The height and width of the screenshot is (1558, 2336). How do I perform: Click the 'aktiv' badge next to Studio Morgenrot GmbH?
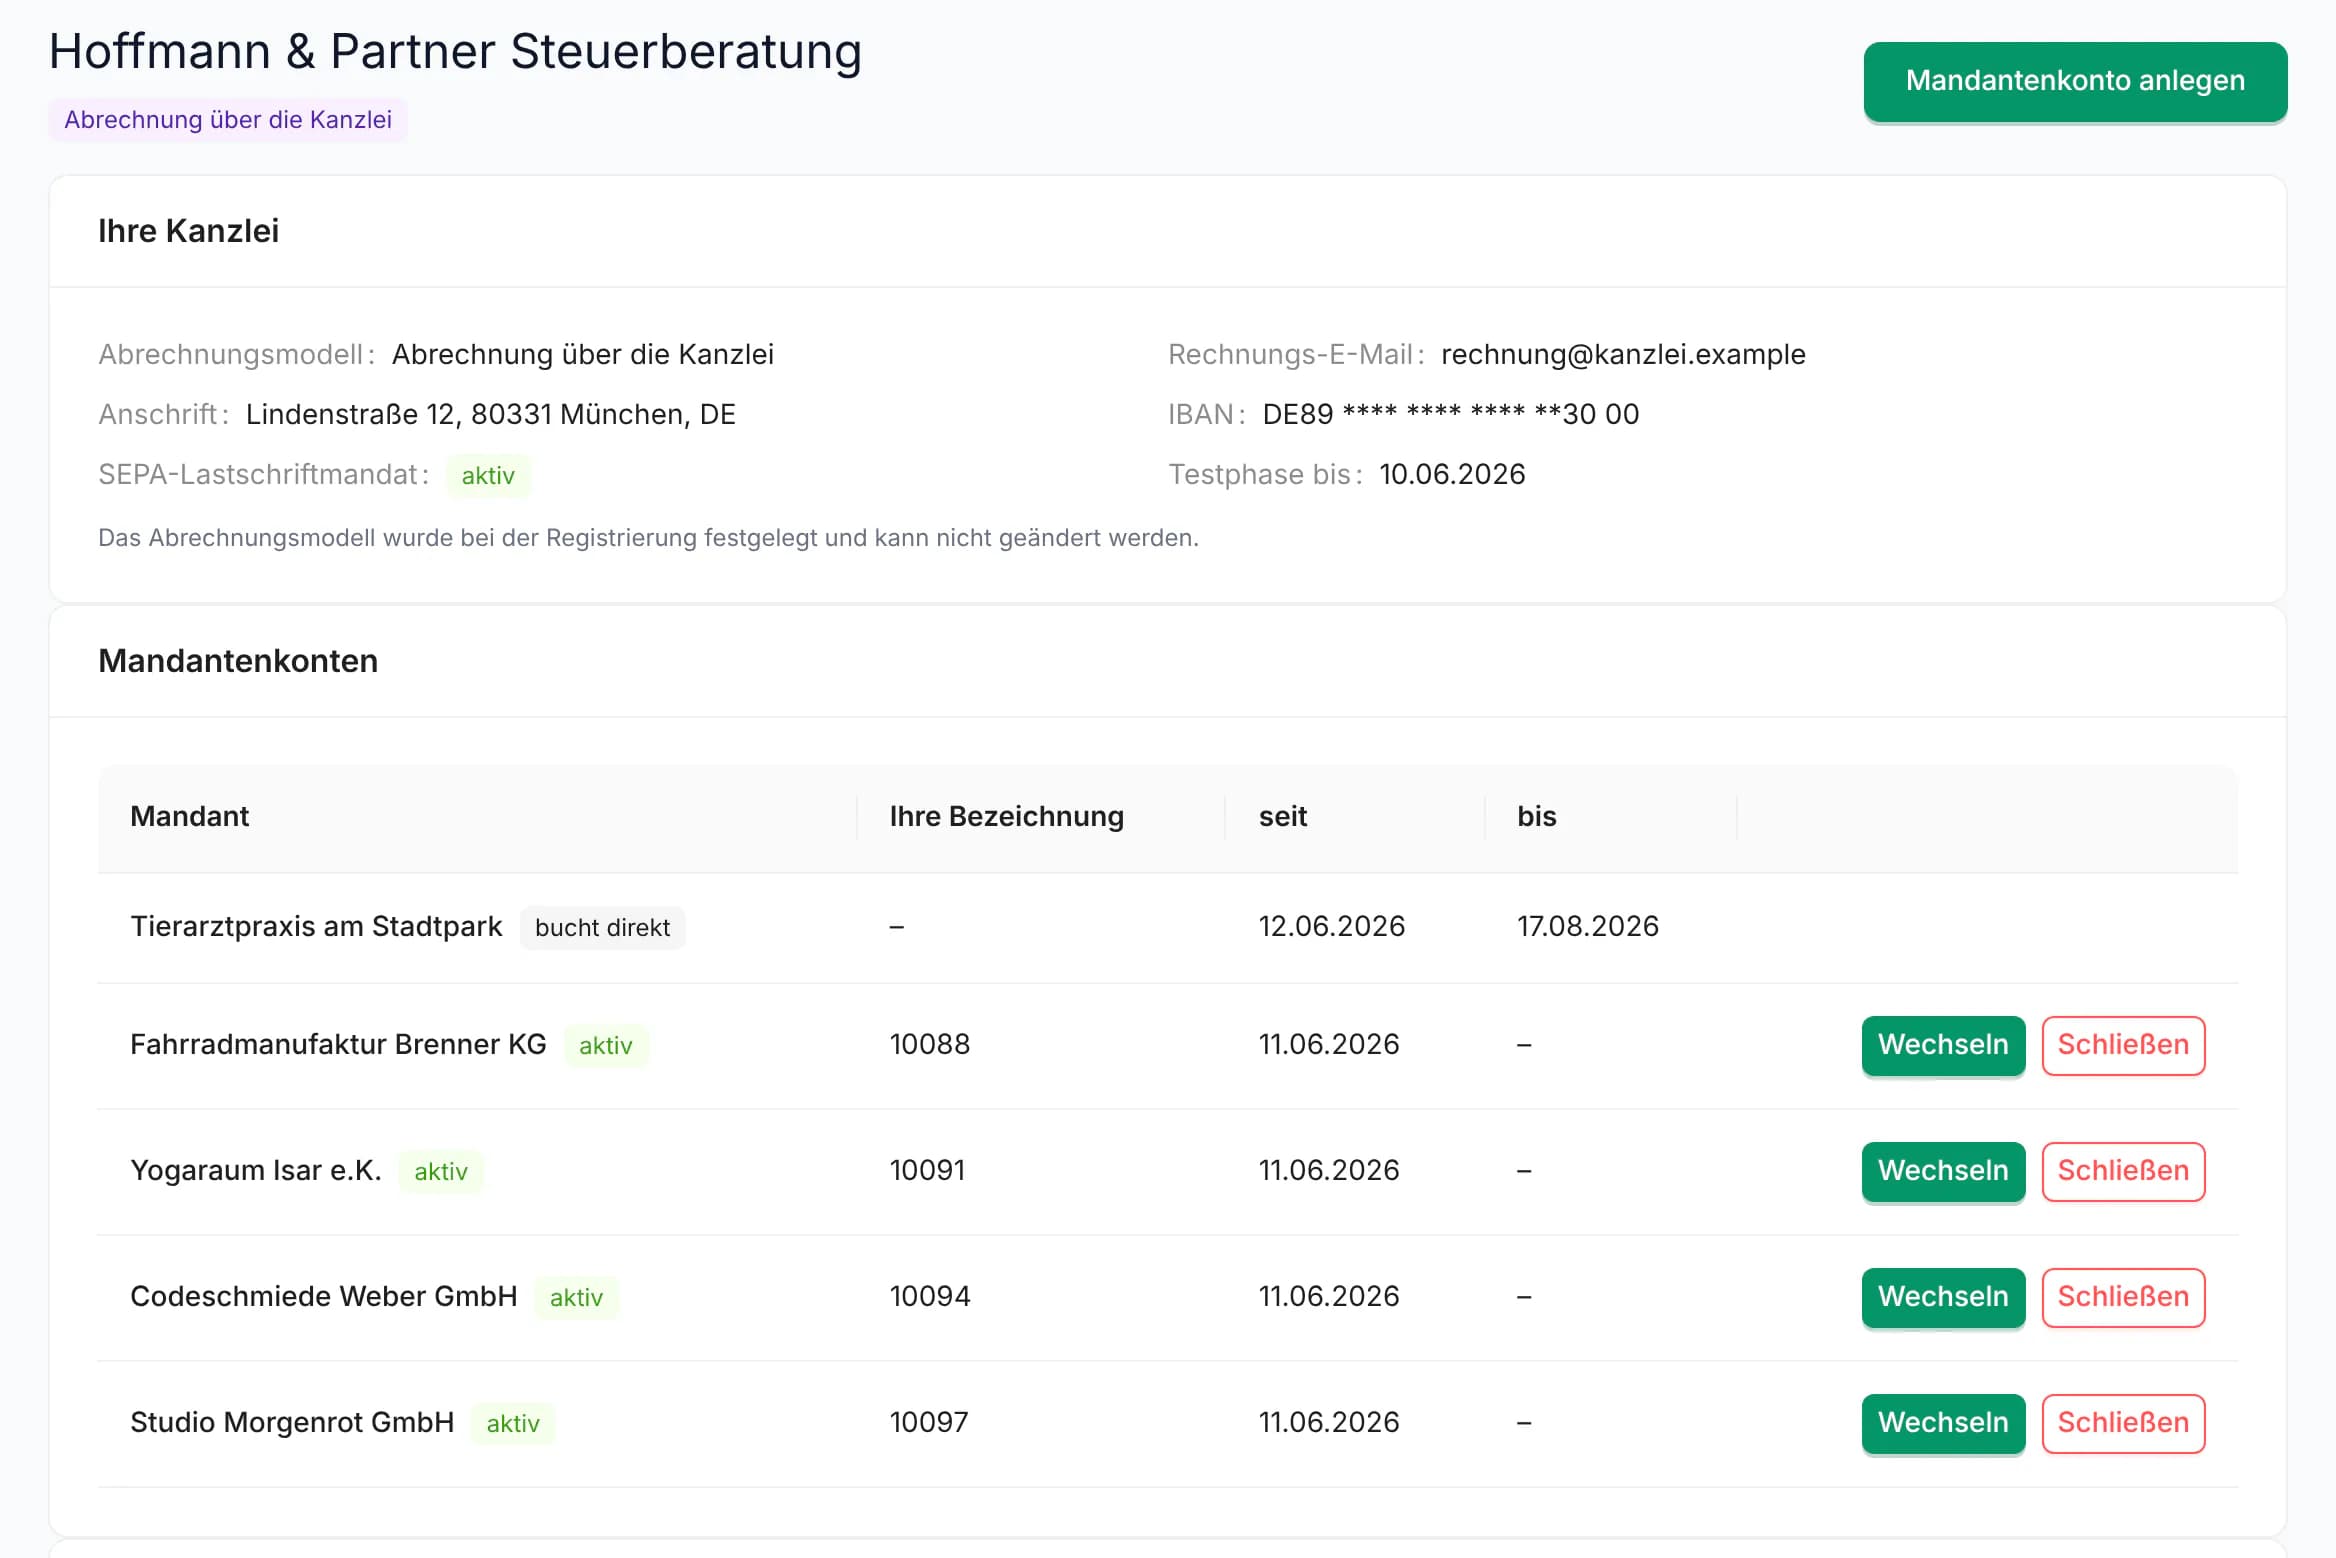[513, 1424]
